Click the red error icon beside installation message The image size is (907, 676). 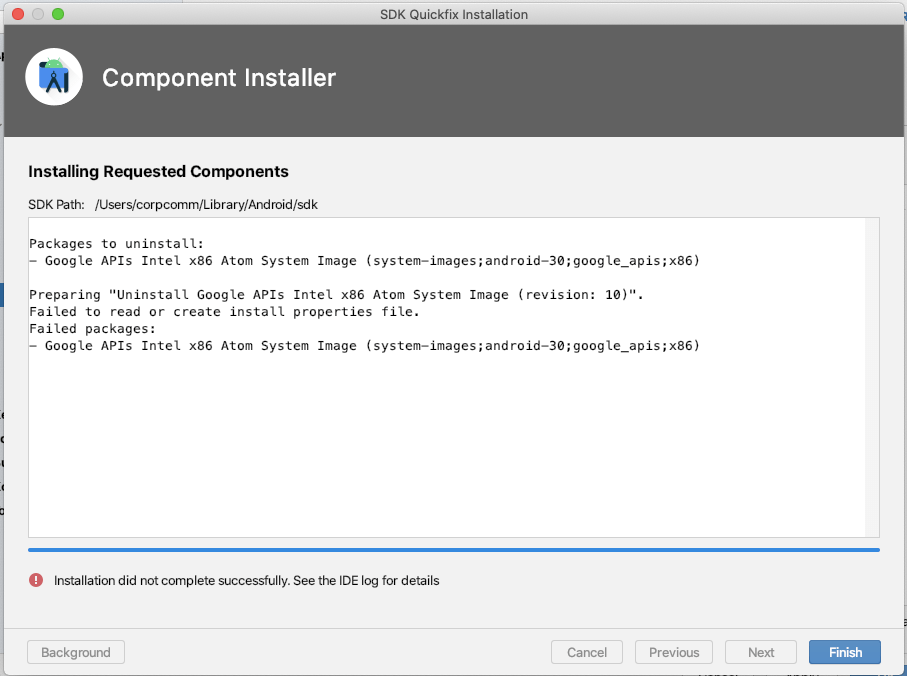pos(36,580)
